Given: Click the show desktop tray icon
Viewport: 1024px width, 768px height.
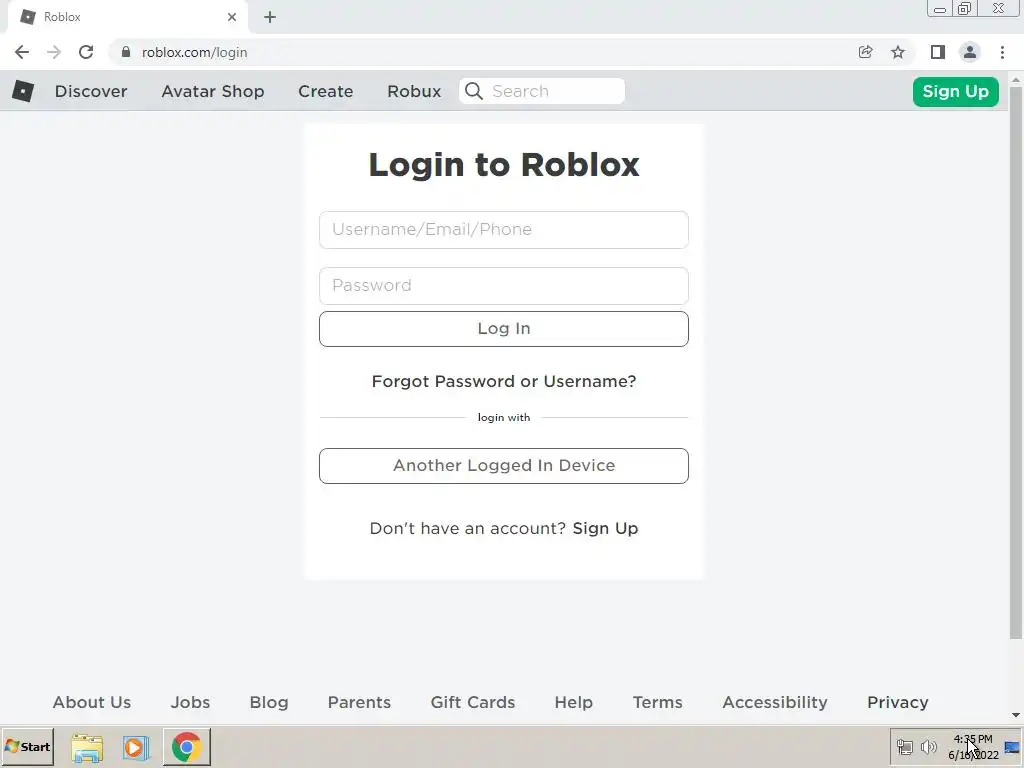Looking at the screenshot, I should (x=1012, y=747).
